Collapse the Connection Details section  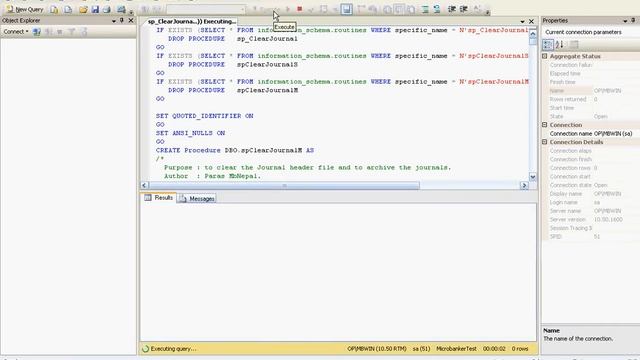point(544,142)
